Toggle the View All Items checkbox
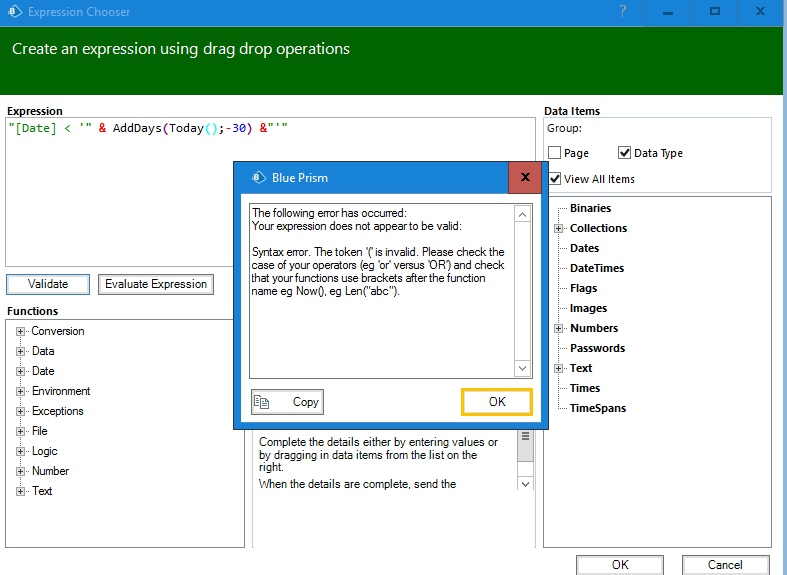 (x=555, y=179)
